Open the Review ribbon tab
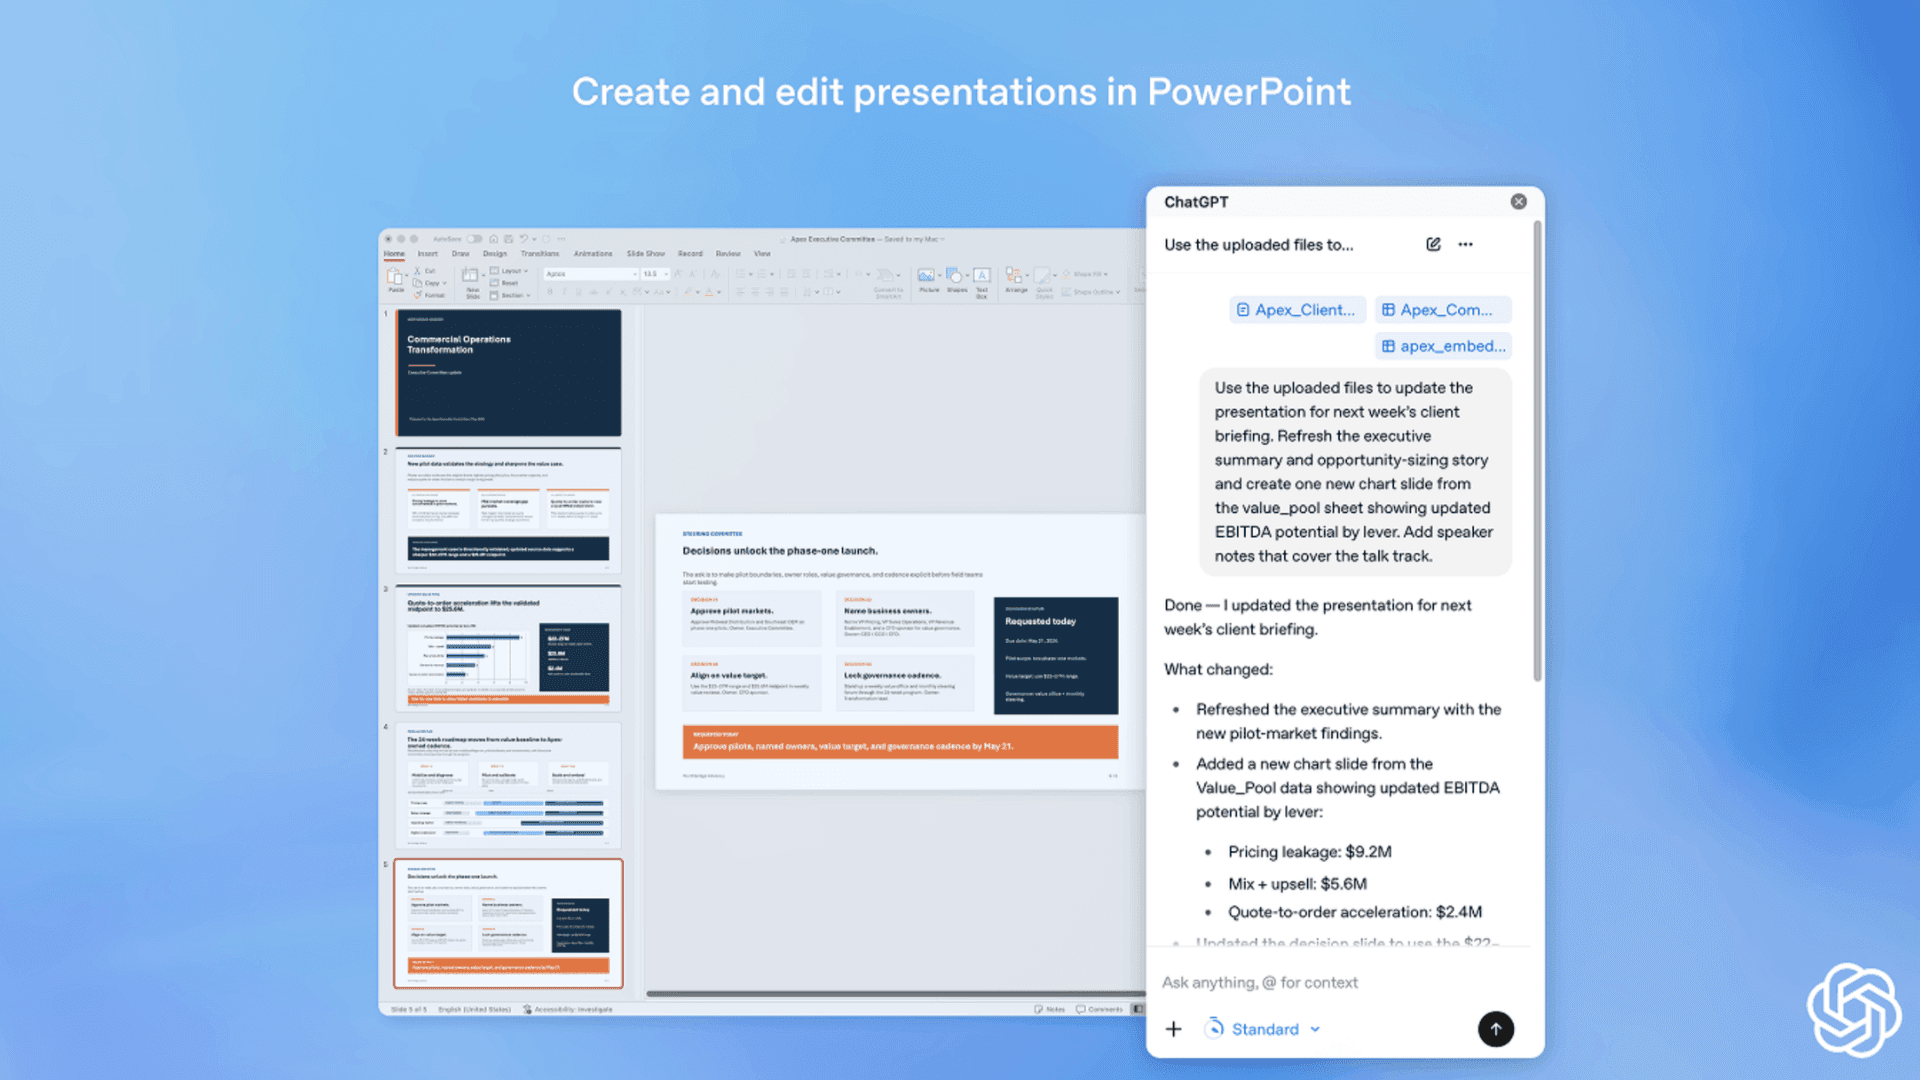The image size is (1920, 1080). (x=728, y=254)
